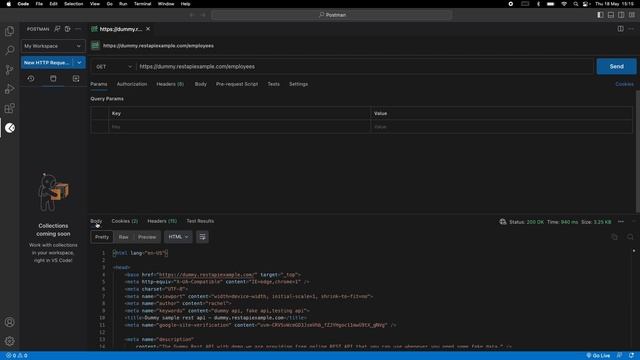Open the Selection menu in menu bar

[73, 4]
